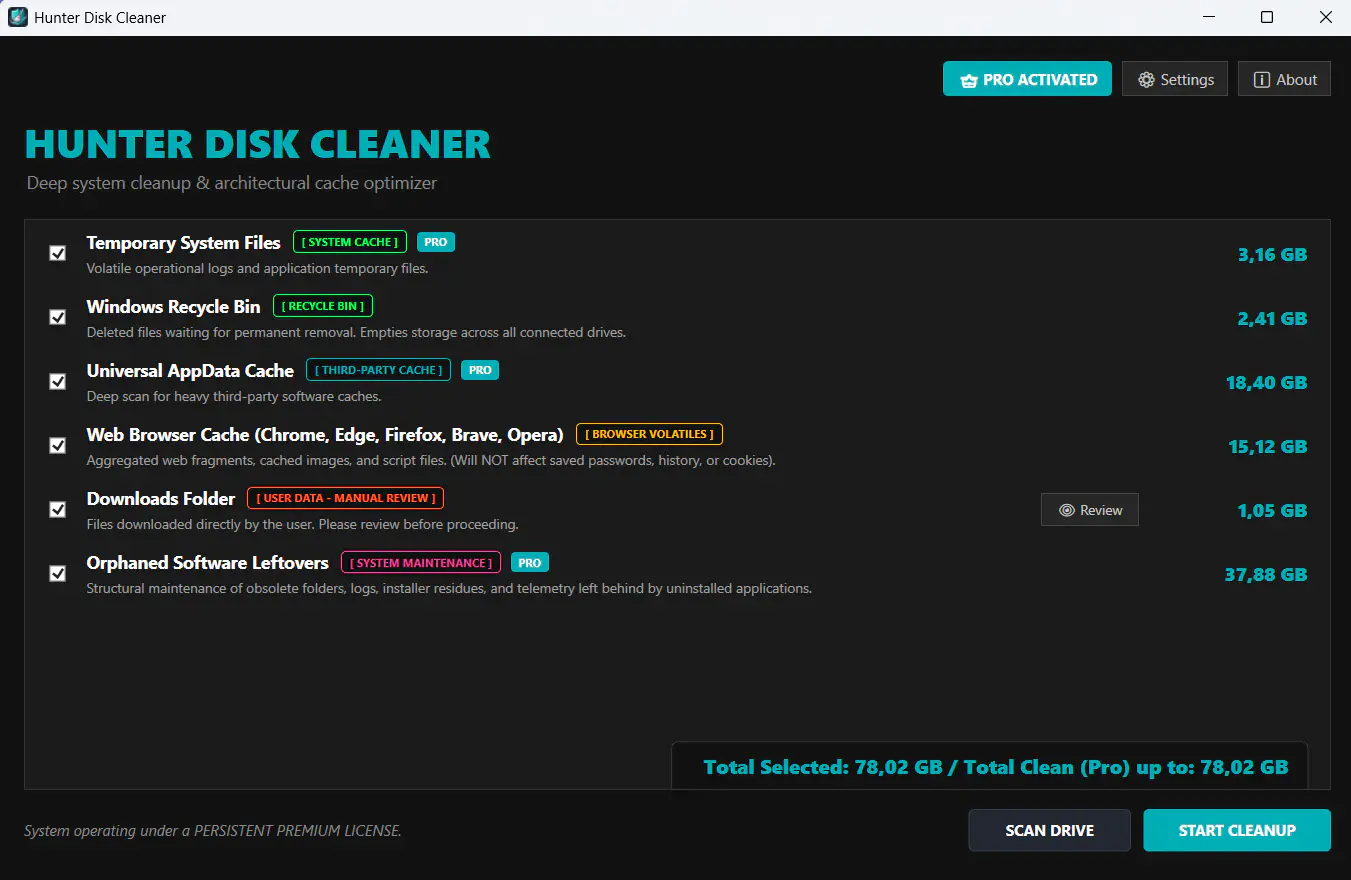Click the Windows Recycle Bin title
Image resolution: width=1351 pixels, height=880 pixels.
point(174,307)
